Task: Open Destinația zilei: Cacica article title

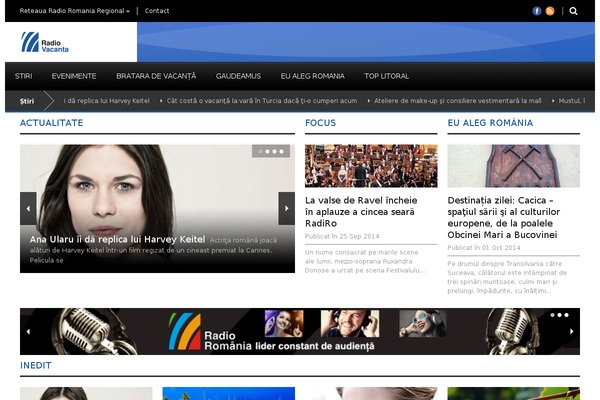Action: coord(504,217)
